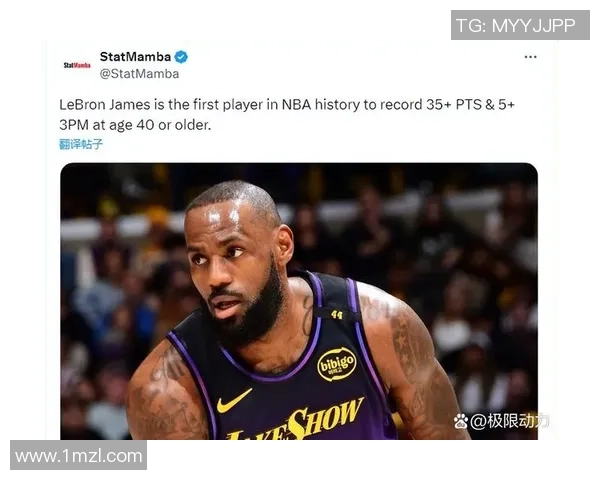Click the line '3PM at age 40 or older.'

[x=135, y=125]
